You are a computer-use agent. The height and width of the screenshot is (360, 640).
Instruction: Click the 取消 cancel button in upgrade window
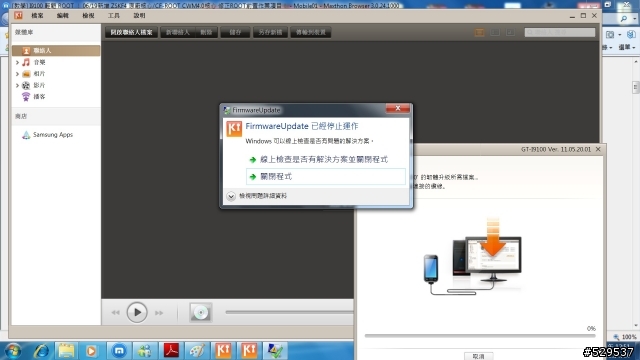point(478,356)
